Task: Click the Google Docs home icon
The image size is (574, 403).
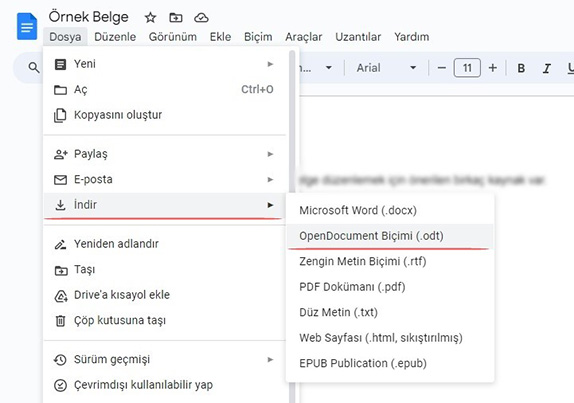Action: (x=27, y=26)
